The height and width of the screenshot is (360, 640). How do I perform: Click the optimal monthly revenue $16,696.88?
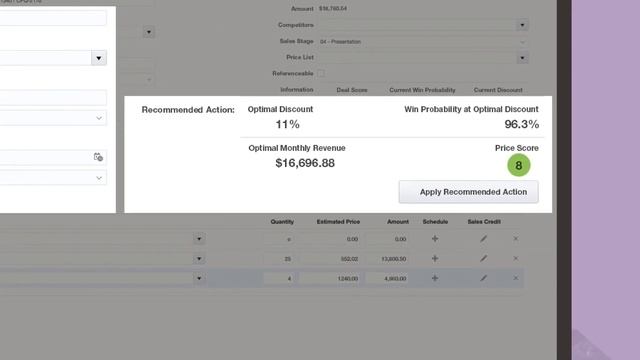pyautogui.click(x=305, y=163)
